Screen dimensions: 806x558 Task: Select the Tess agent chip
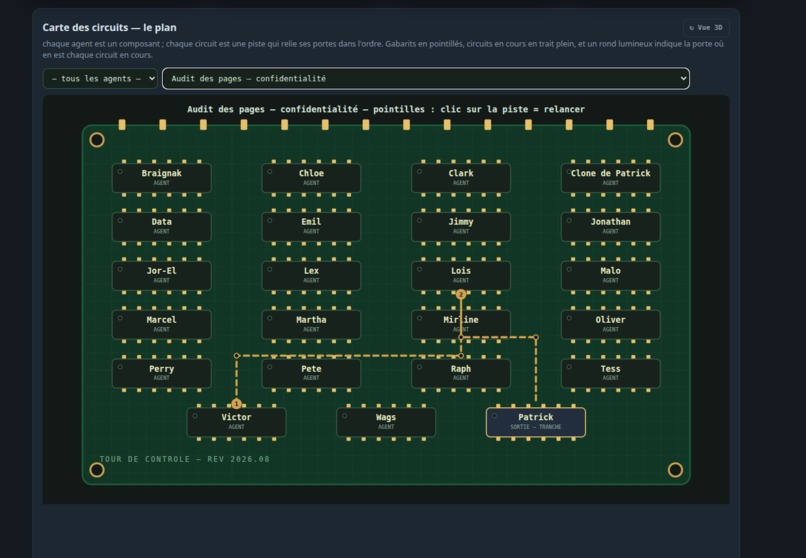tap(610, 373)
